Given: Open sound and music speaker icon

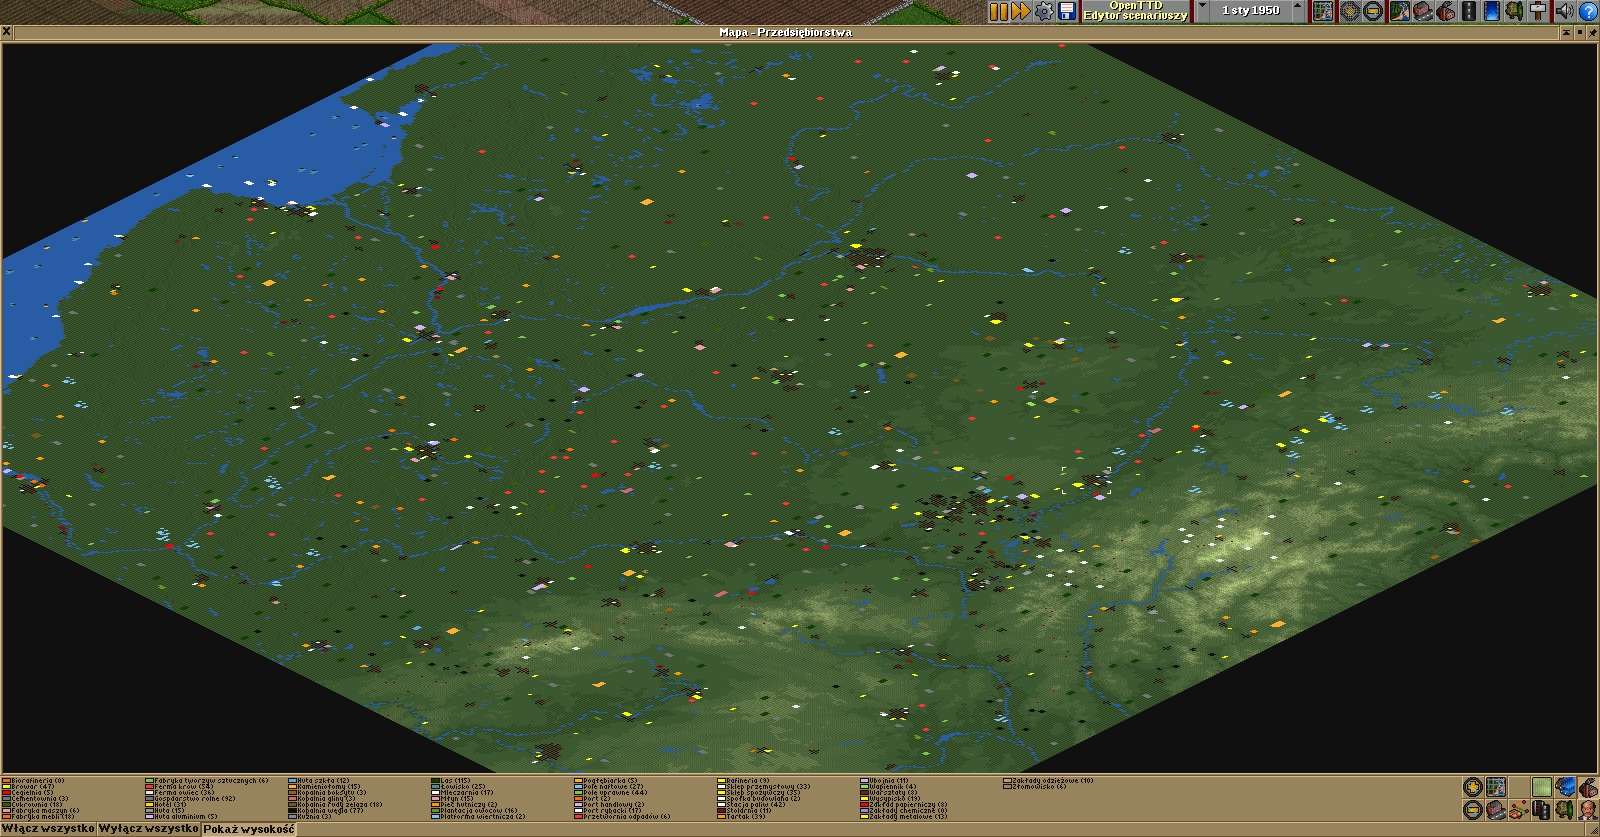Looking at the screenshot, I should [x=1565, y=11].
